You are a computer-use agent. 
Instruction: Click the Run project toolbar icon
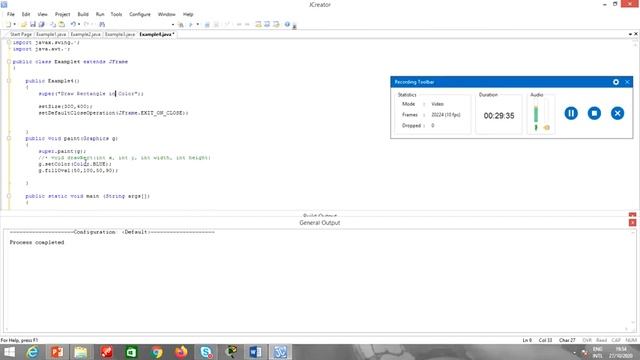point(190,24)
